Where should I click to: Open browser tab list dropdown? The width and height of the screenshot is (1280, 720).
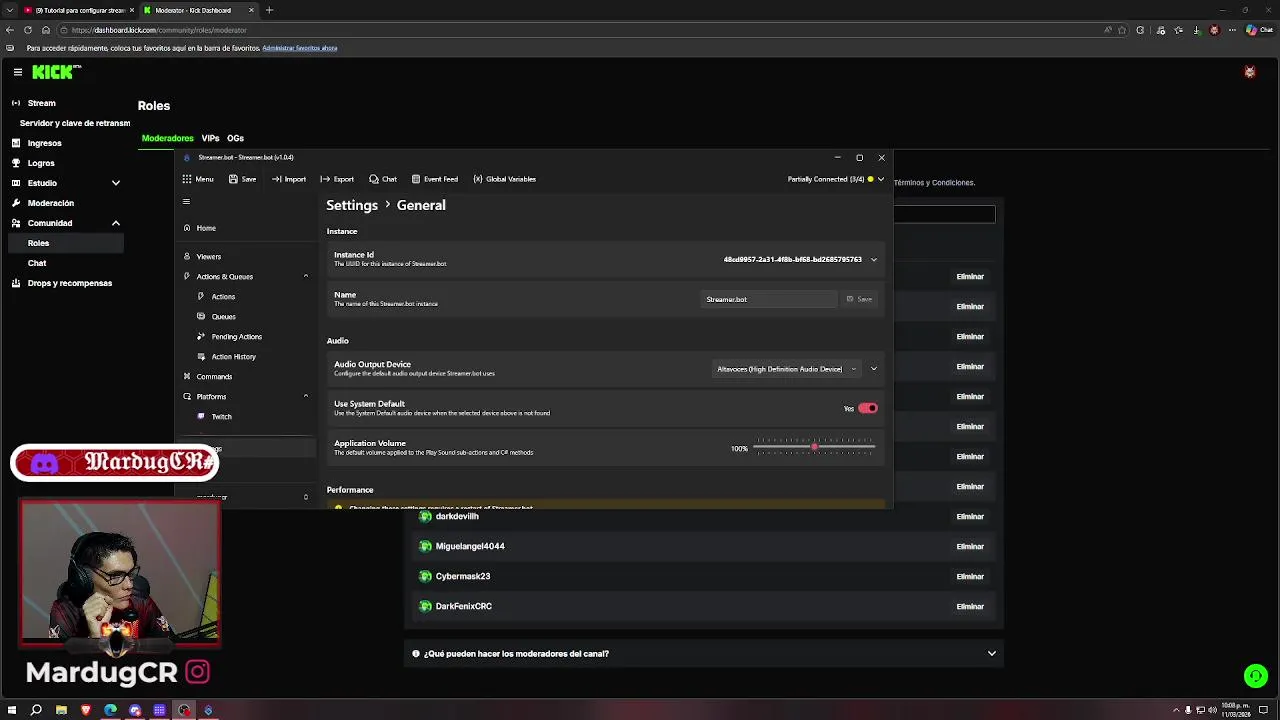pos(10,10)
